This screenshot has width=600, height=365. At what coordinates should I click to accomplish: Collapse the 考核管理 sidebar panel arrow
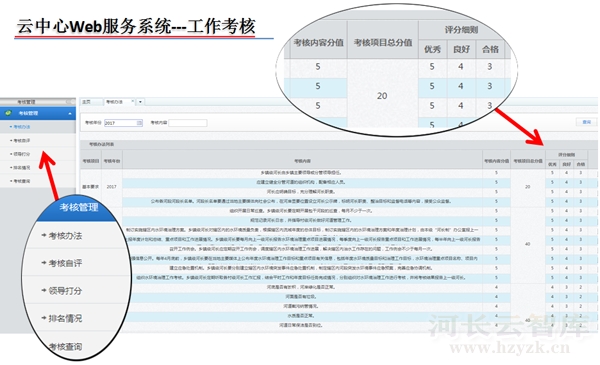(70, 114)
